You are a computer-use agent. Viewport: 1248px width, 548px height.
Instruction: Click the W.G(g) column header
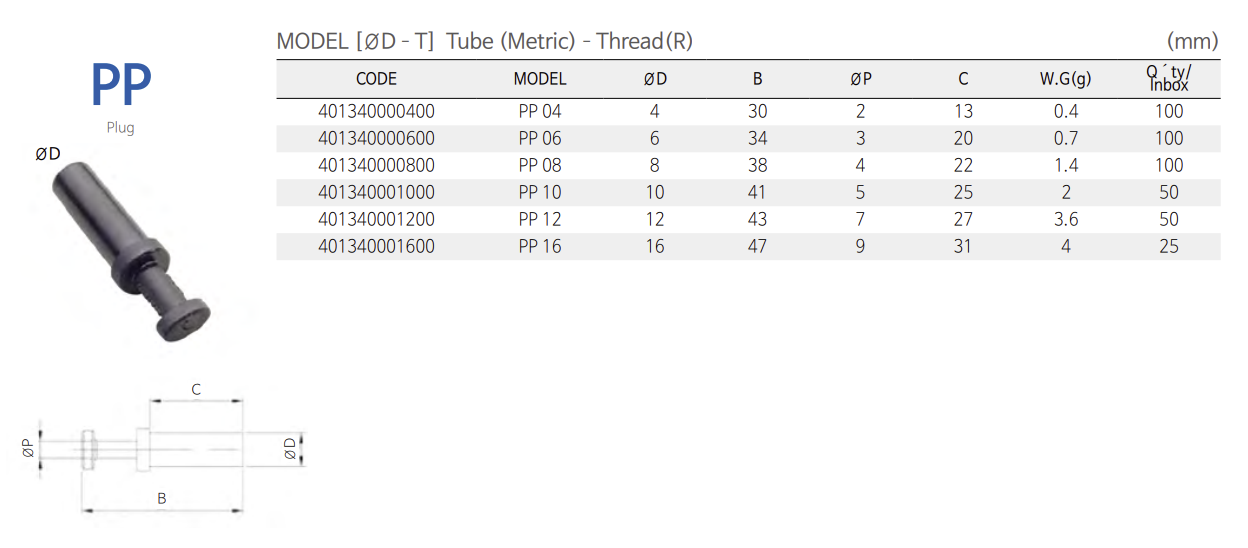1065,79
